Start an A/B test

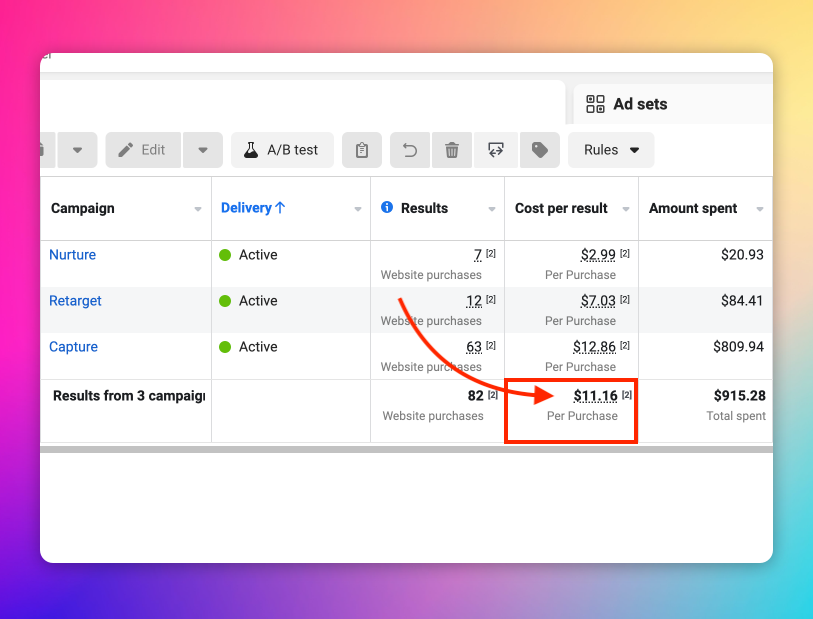coord(283,150)
